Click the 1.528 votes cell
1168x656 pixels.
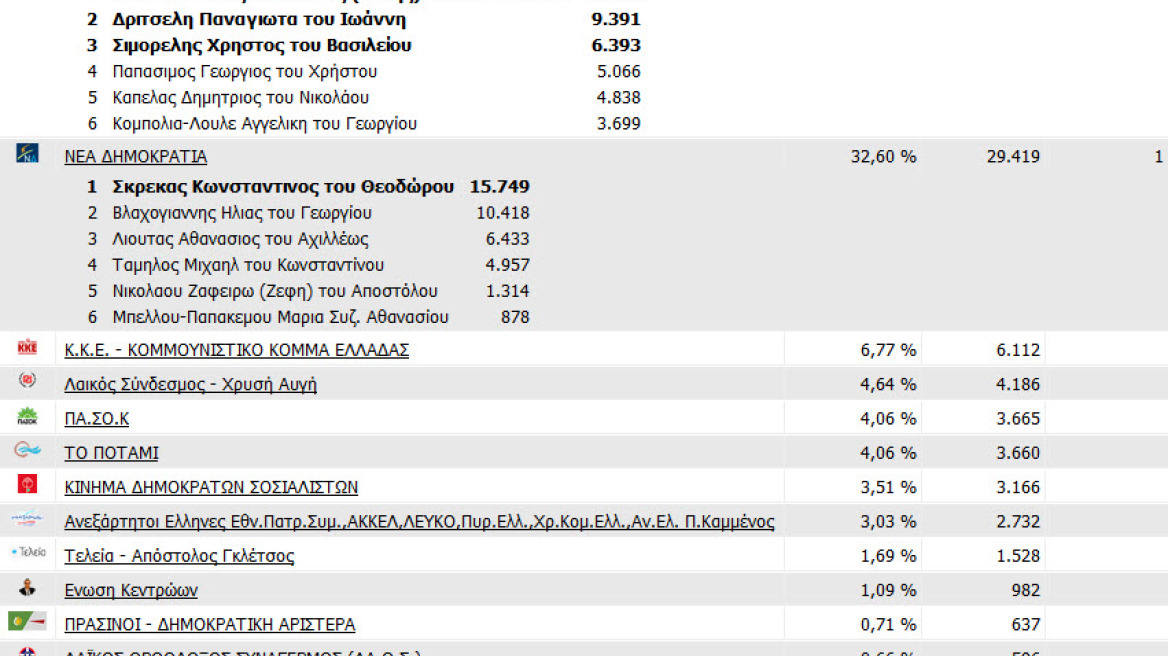[x=1018, y=555]
